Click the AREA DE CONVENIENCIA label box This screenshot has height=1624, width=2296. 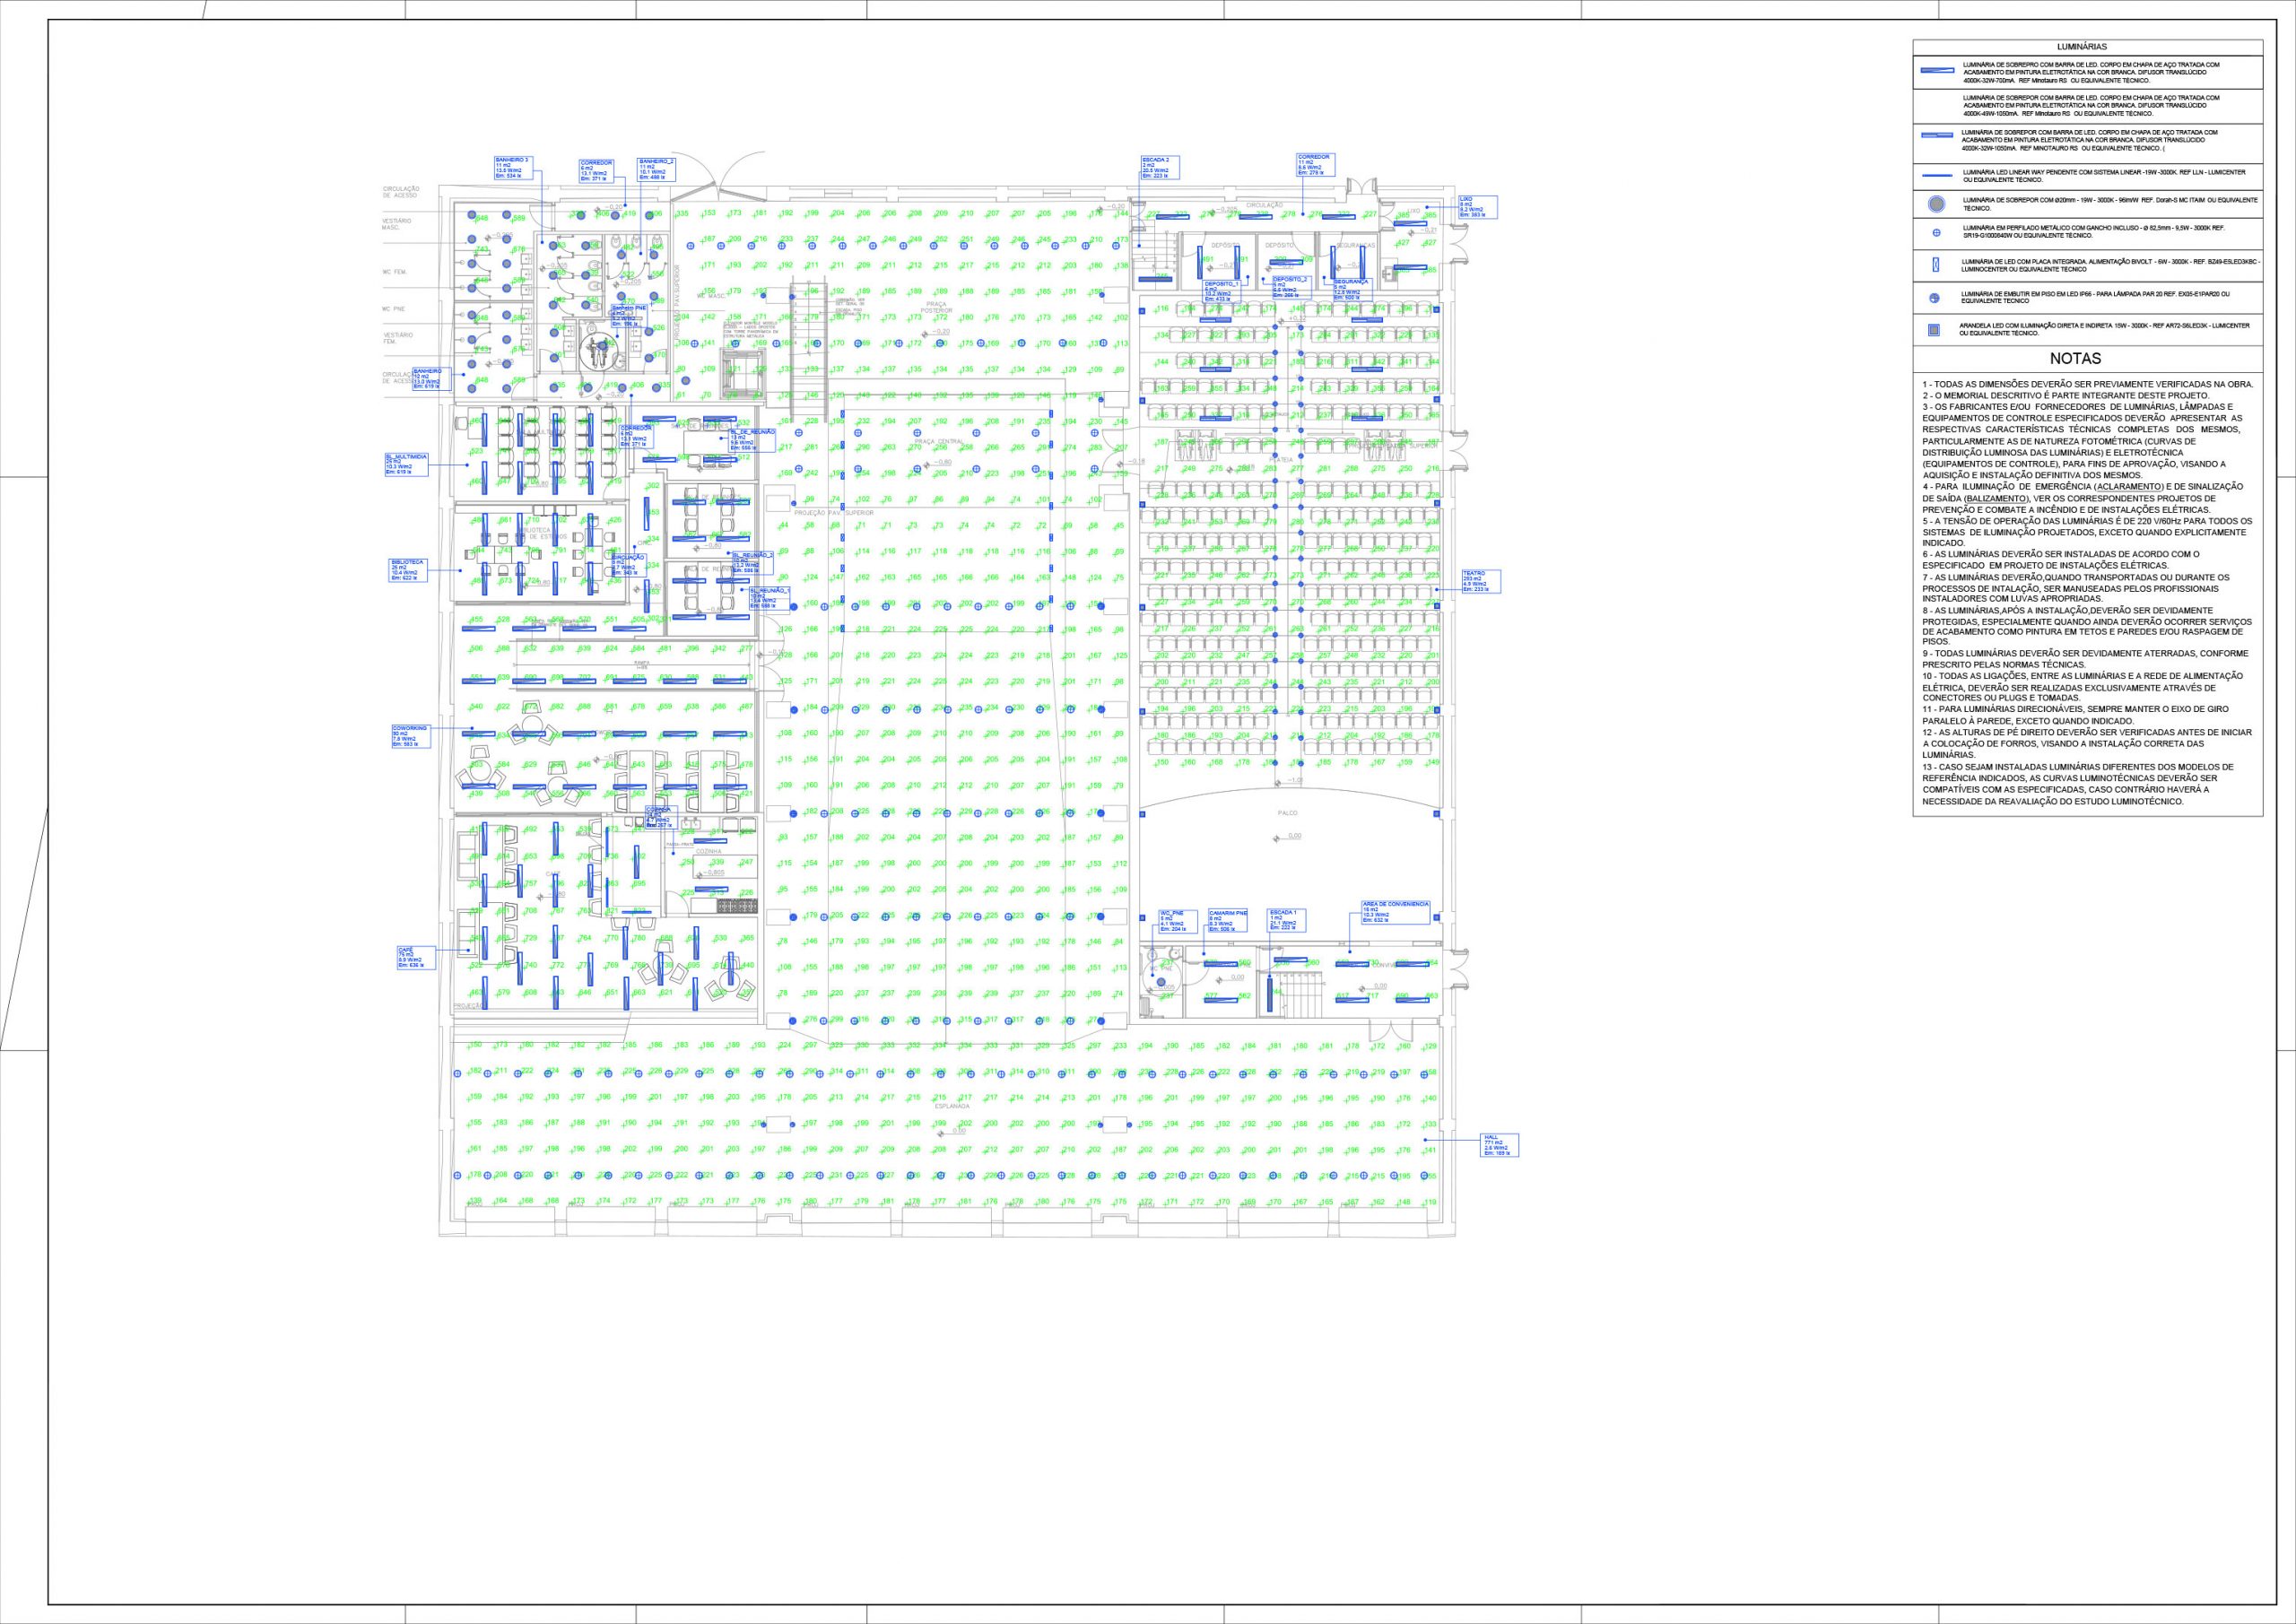[x=1396, y=912]
